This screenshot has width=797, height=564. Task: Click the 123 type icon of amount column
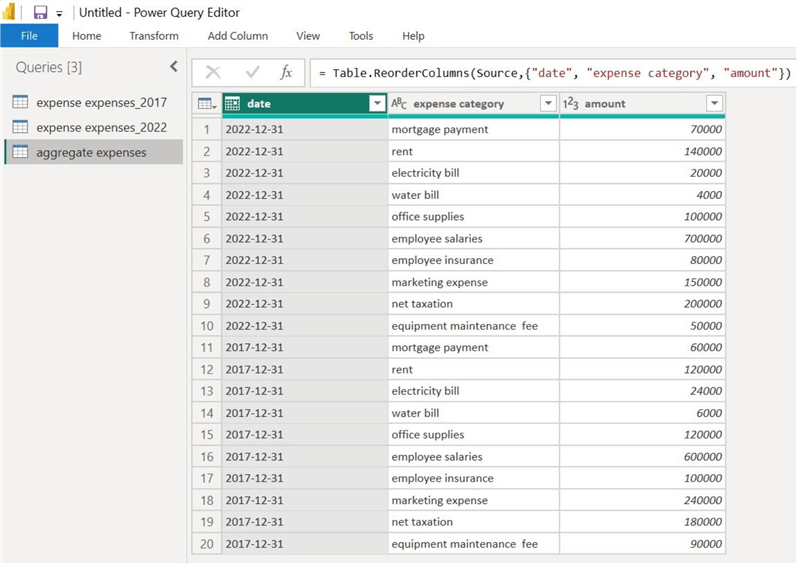(570, 104)
